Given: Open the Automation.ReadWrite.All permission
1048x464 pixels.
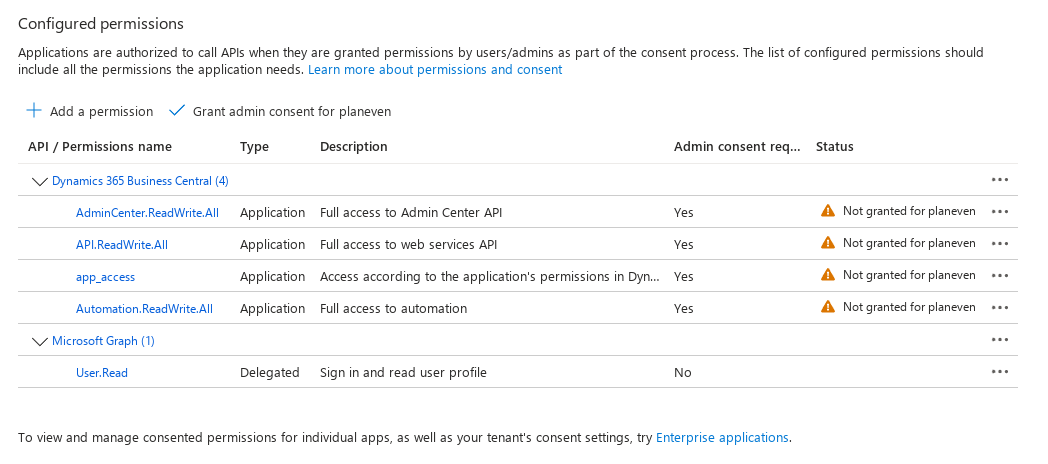Looking at the screenshot, I should click(144, 309).
